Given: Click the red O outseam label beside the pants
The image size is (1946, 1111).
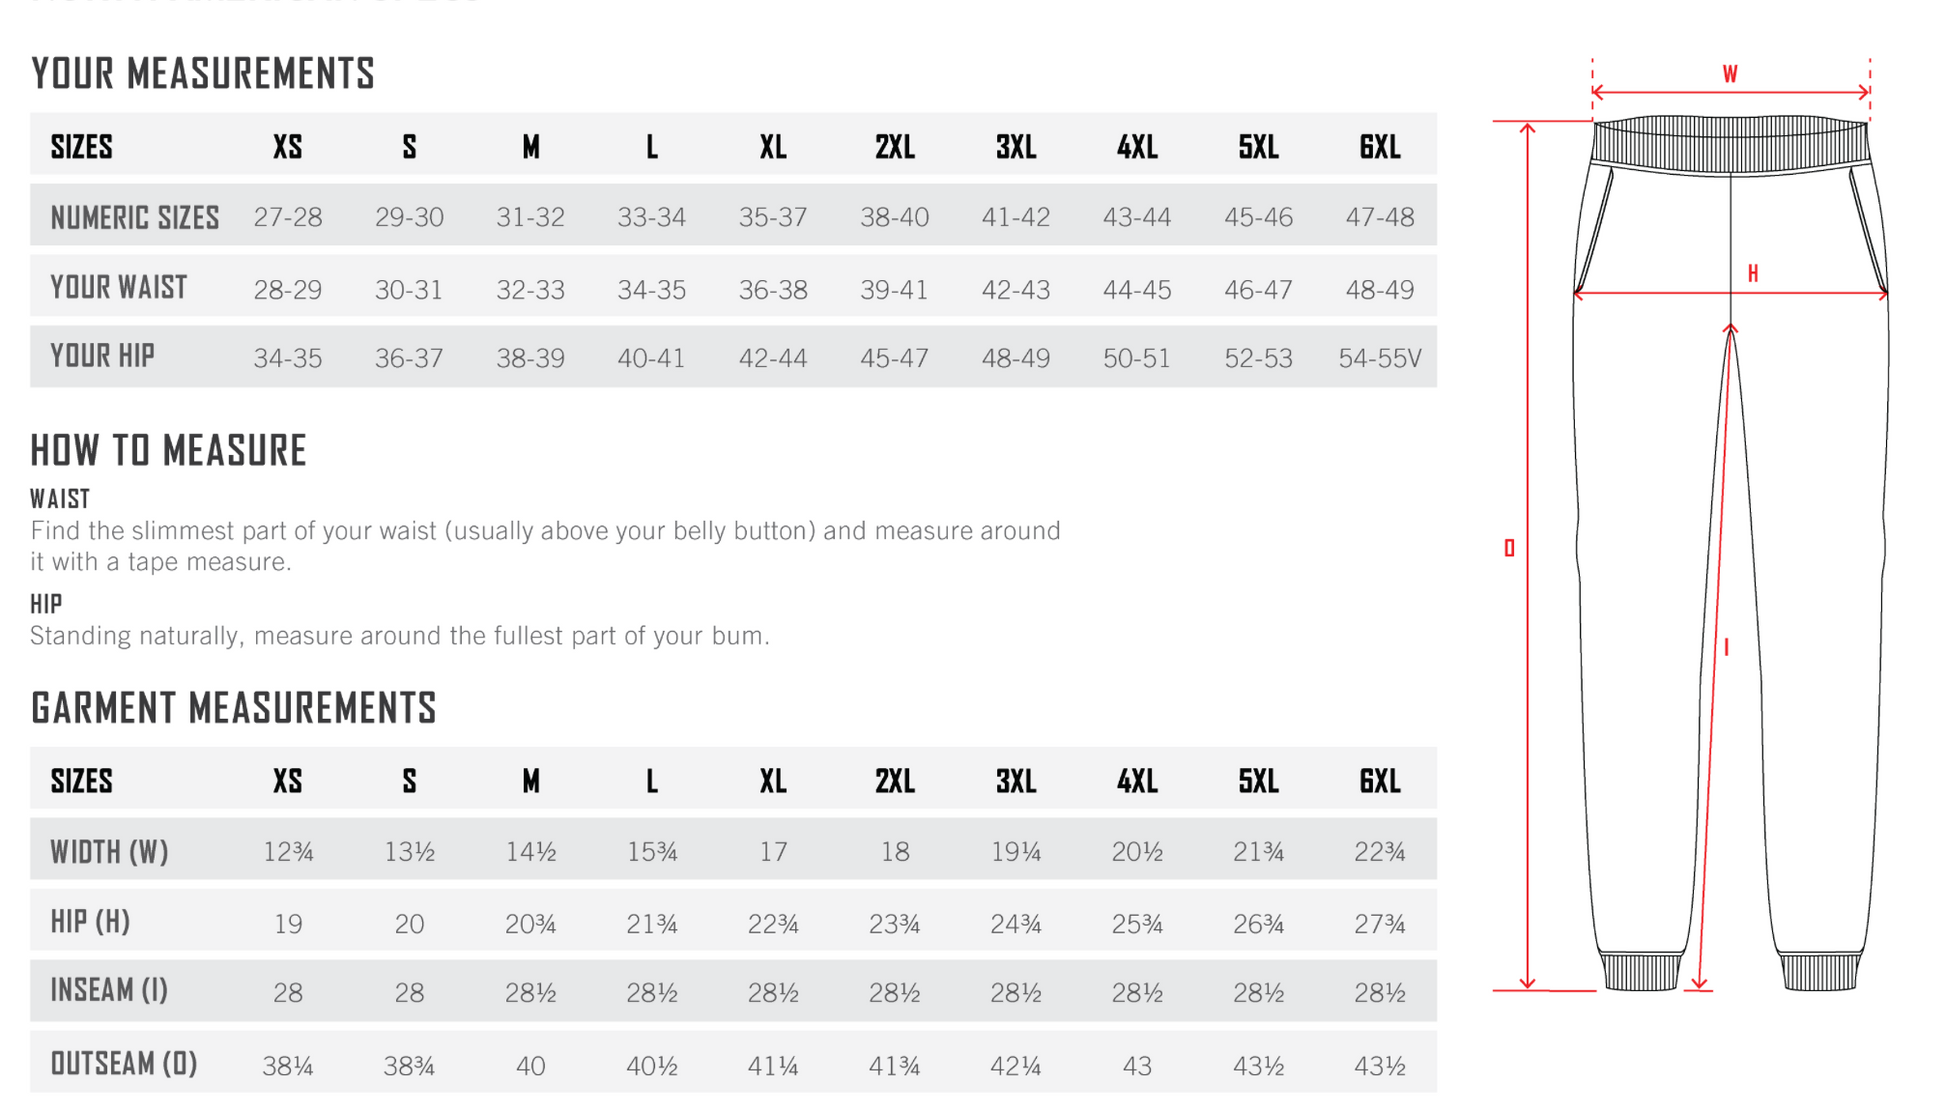Looking at the screenshot, I should click(1509, 548).
